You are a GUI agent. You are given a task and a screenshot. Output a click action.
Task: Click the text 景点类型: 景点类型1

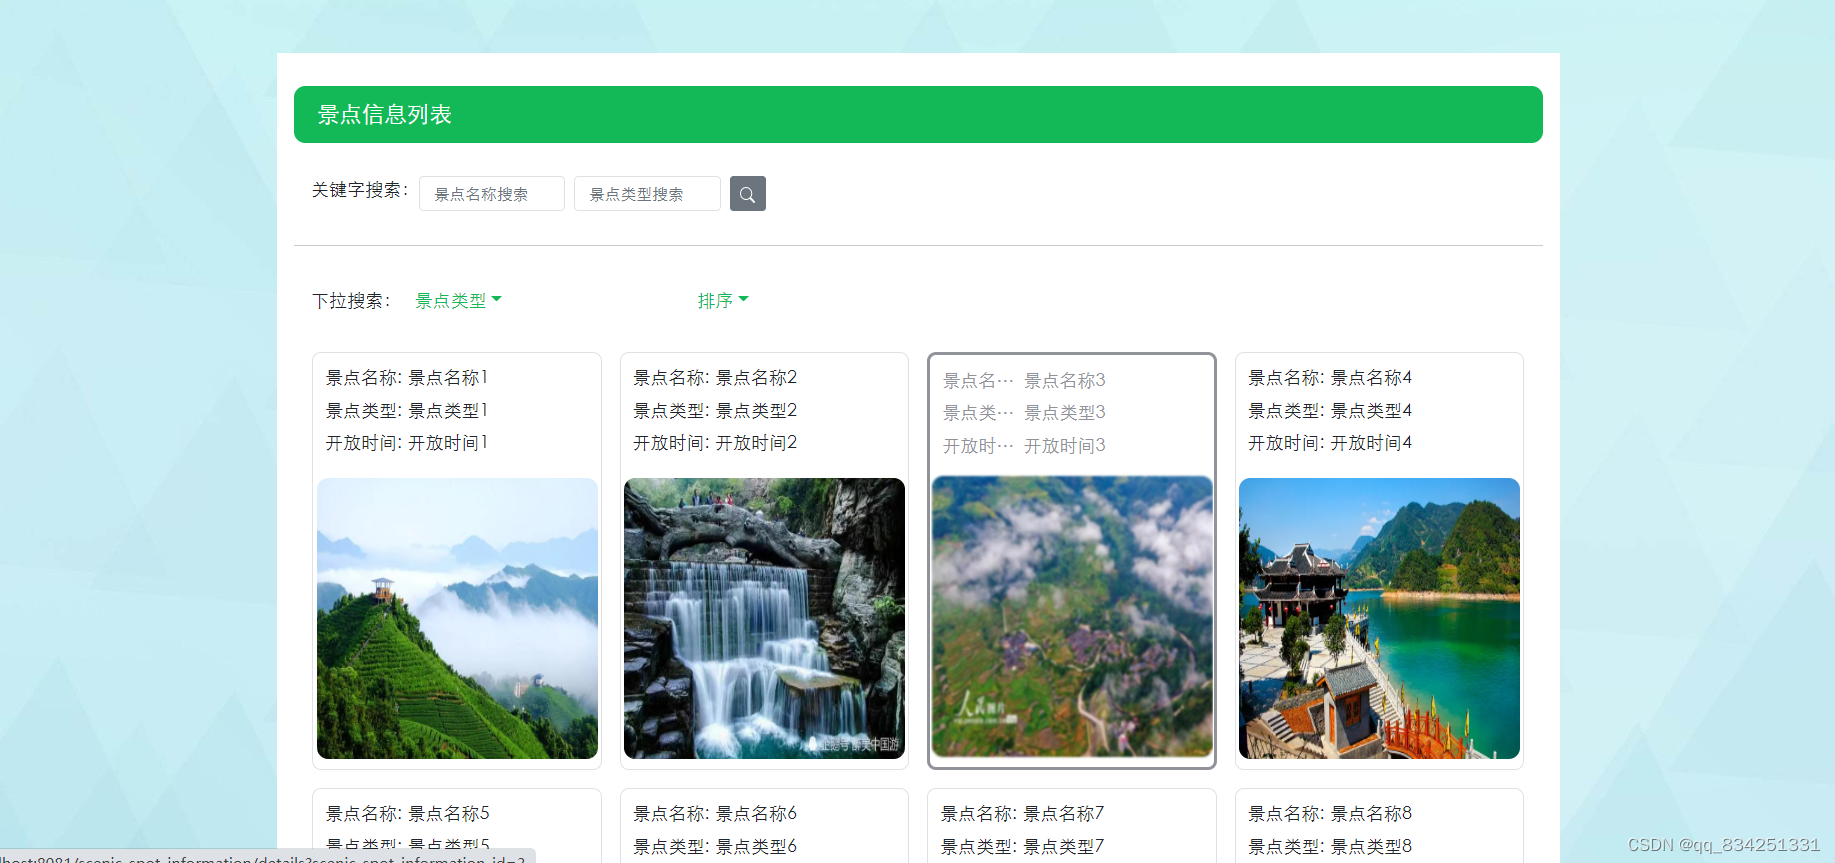pyautogui.click(x=407, y=411)
